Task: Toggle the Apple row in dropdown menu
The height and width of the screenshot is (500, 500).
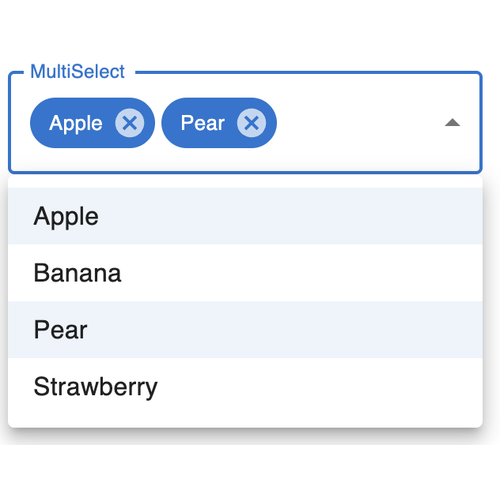Action: 245,216
